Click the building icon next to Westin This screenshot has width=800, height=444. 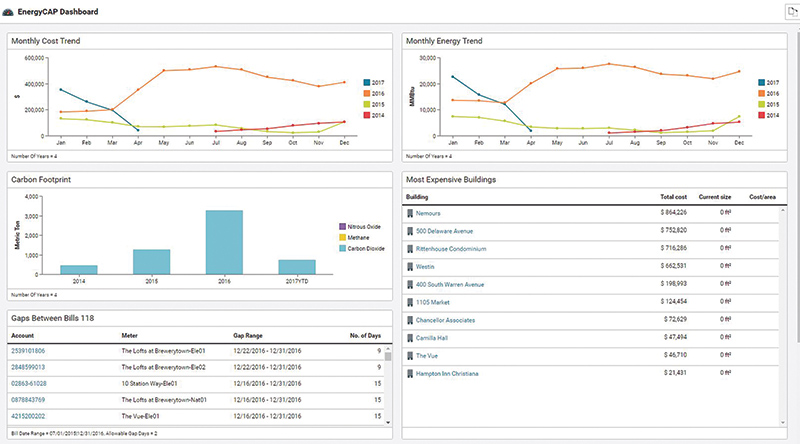(410, 267)
